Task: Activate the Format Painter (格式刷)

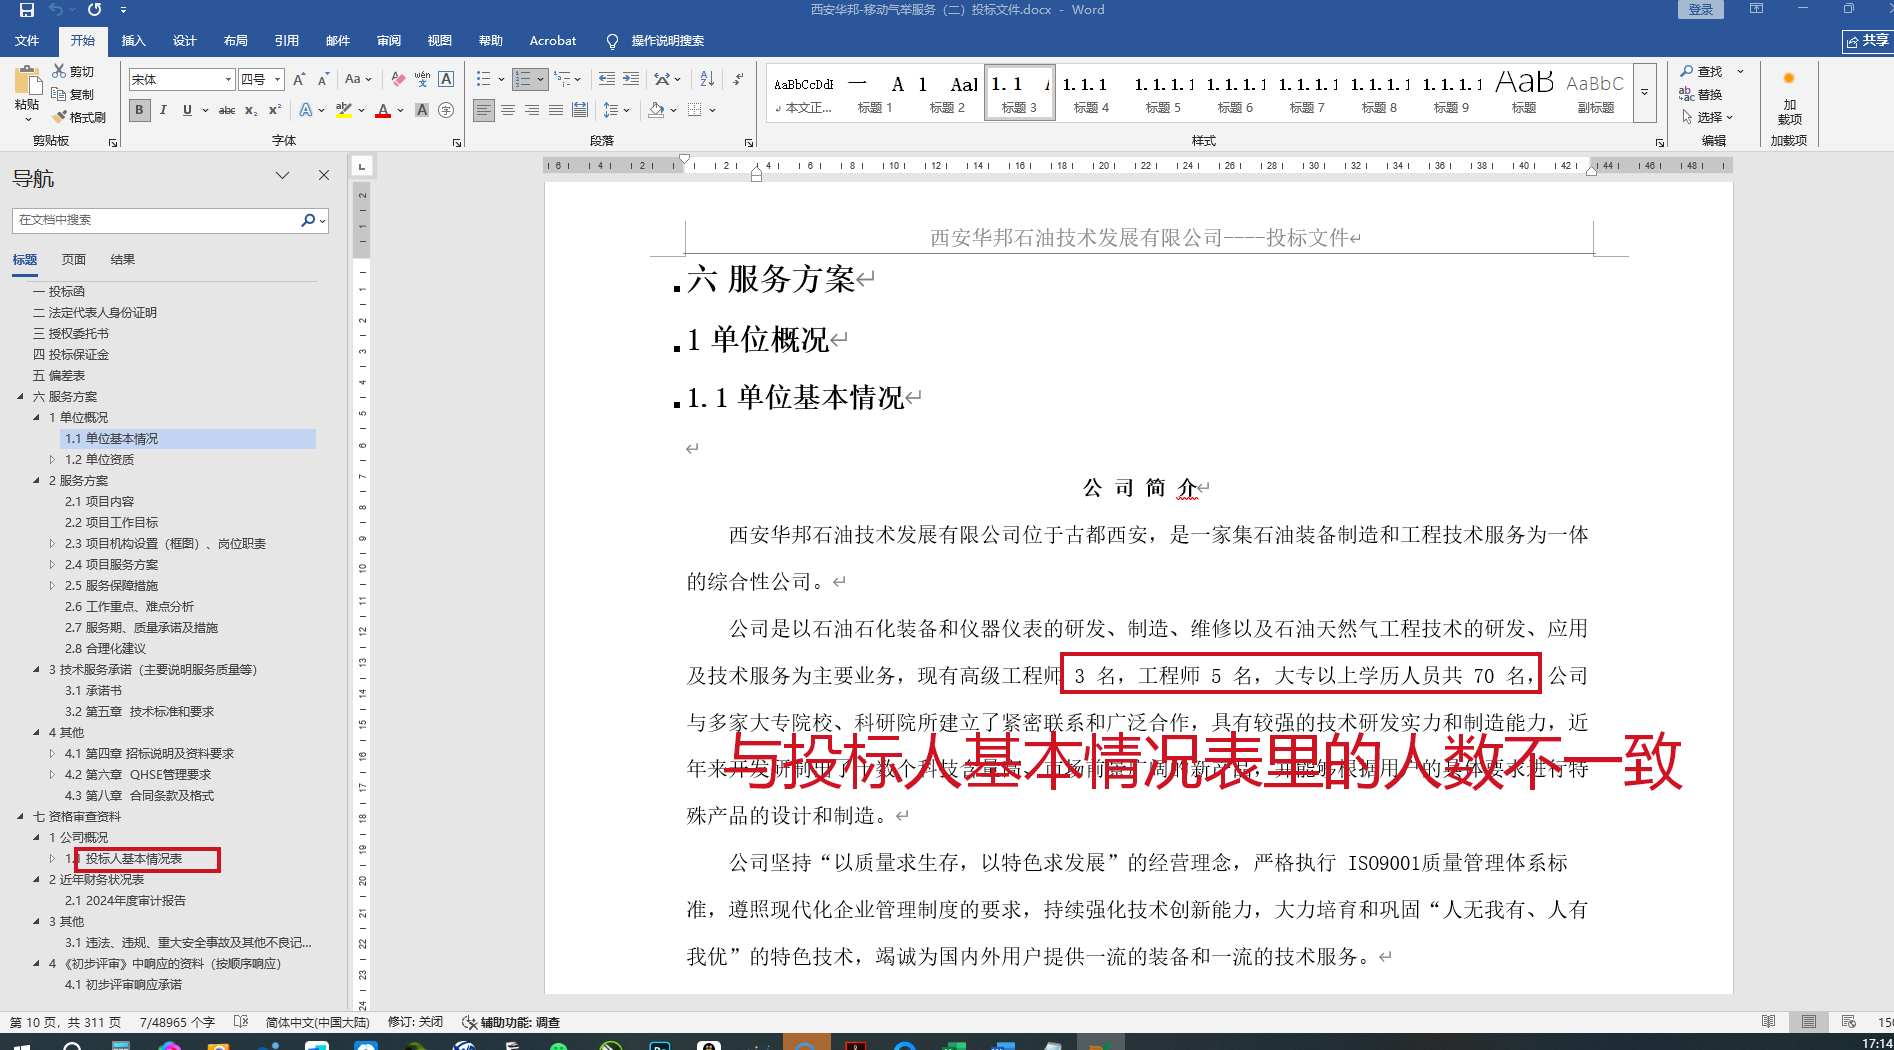Action: (79, 117)
